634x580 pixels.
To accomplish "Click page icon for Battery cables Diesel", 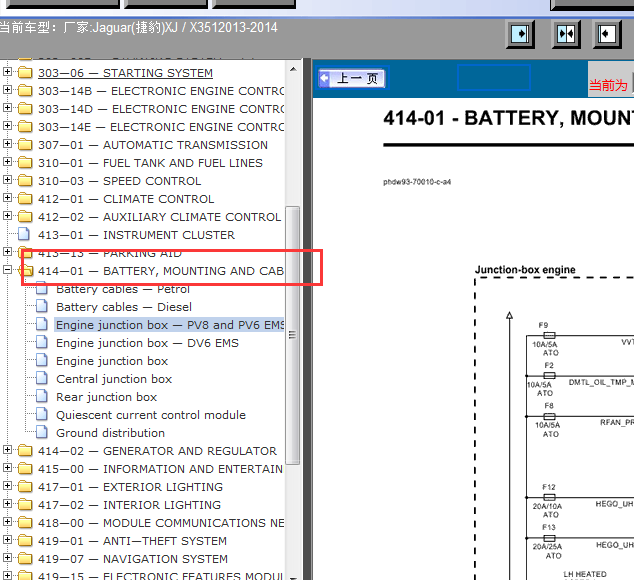I will point(42,306).
